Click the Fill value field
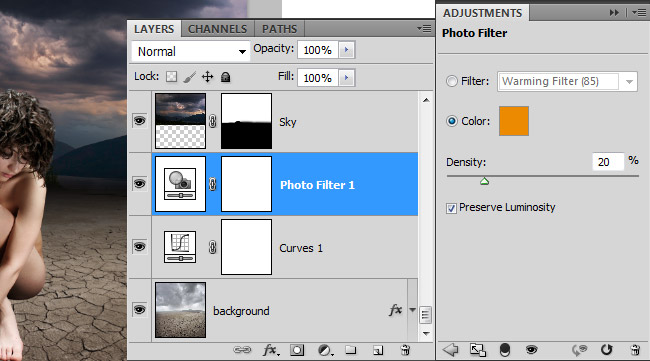This screenshot has width=650, height=361. [x=318, y=78]
